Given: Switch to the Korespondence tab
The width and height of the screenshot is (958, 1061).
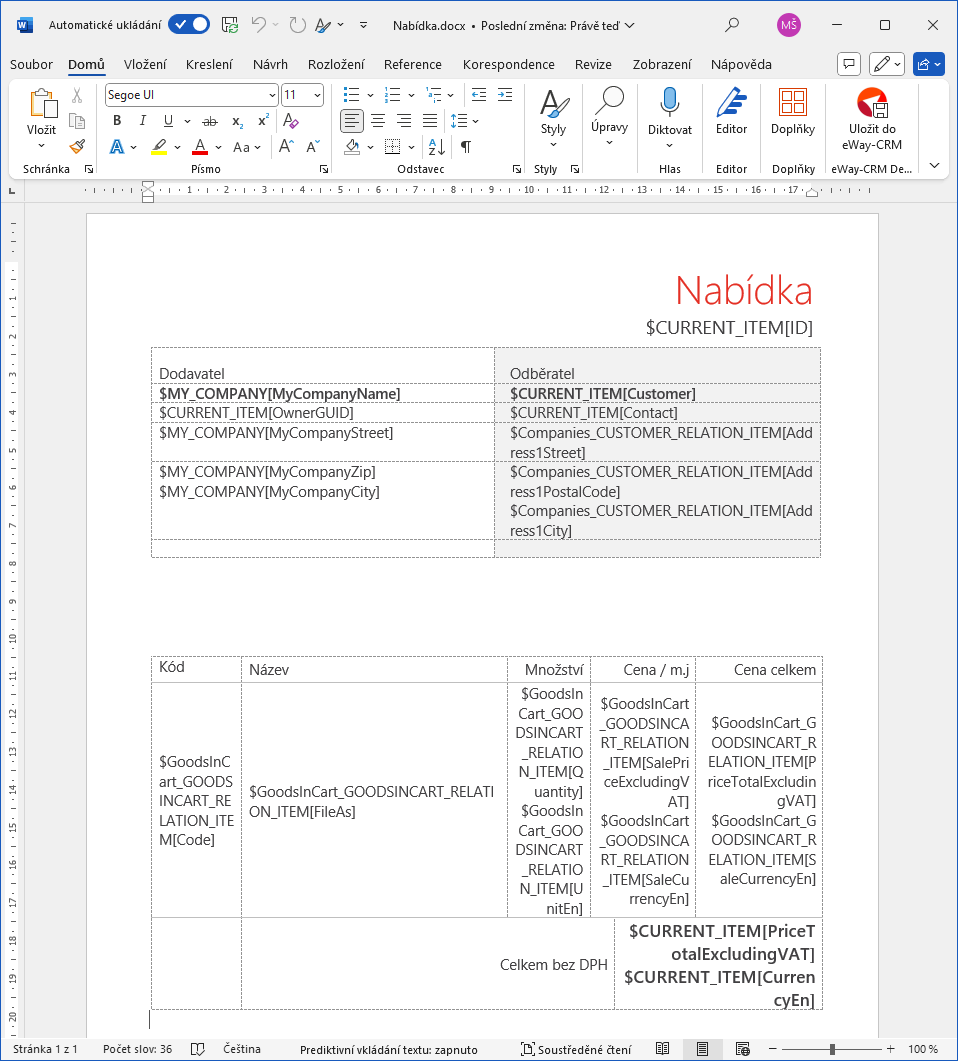Looking at the screenshot, I should point(508,64).
